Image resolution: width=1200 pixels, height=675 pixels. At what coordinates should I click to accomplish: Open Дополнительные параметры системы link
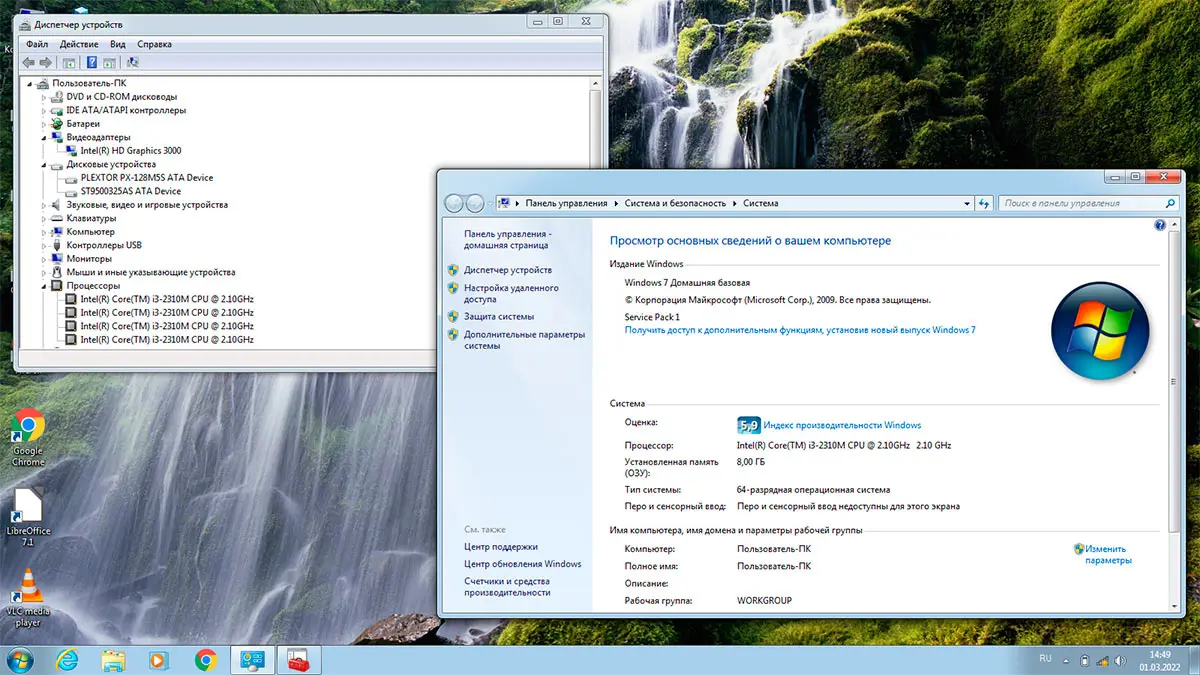pos(524,340)
